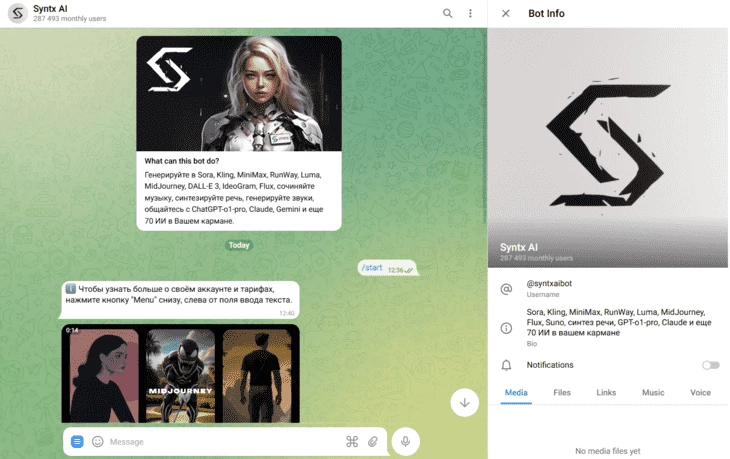Switch to the Voice tab
This screenshot has height=459, width=730.
coord(700,392)
